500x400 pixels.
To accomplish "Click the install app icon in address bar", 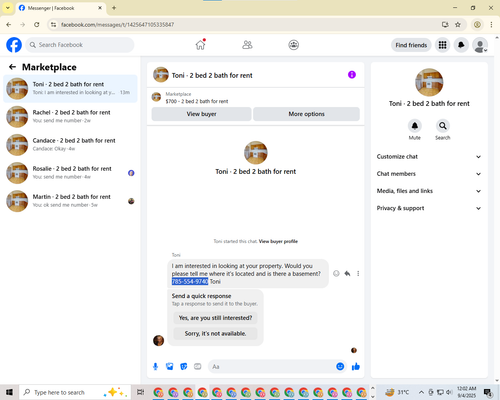I will (445, 25).
